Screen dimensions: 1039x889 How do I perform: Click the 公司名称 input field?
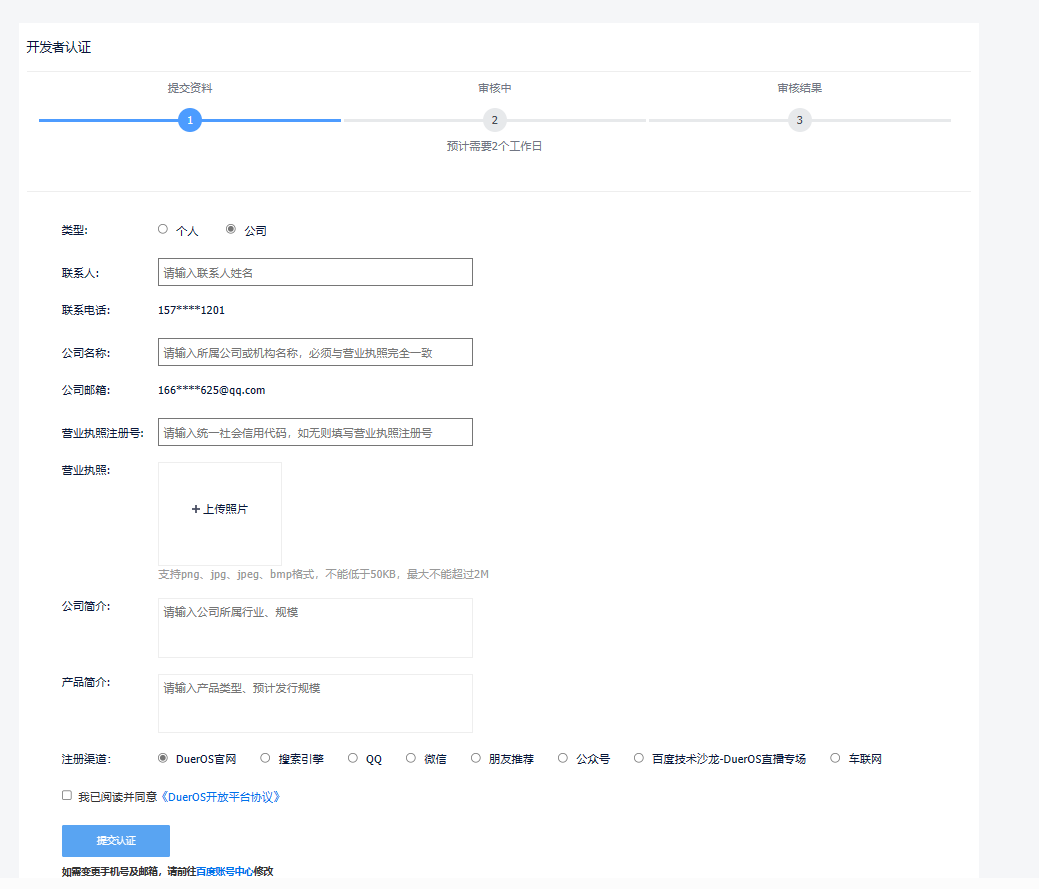(x=315, y=352)
